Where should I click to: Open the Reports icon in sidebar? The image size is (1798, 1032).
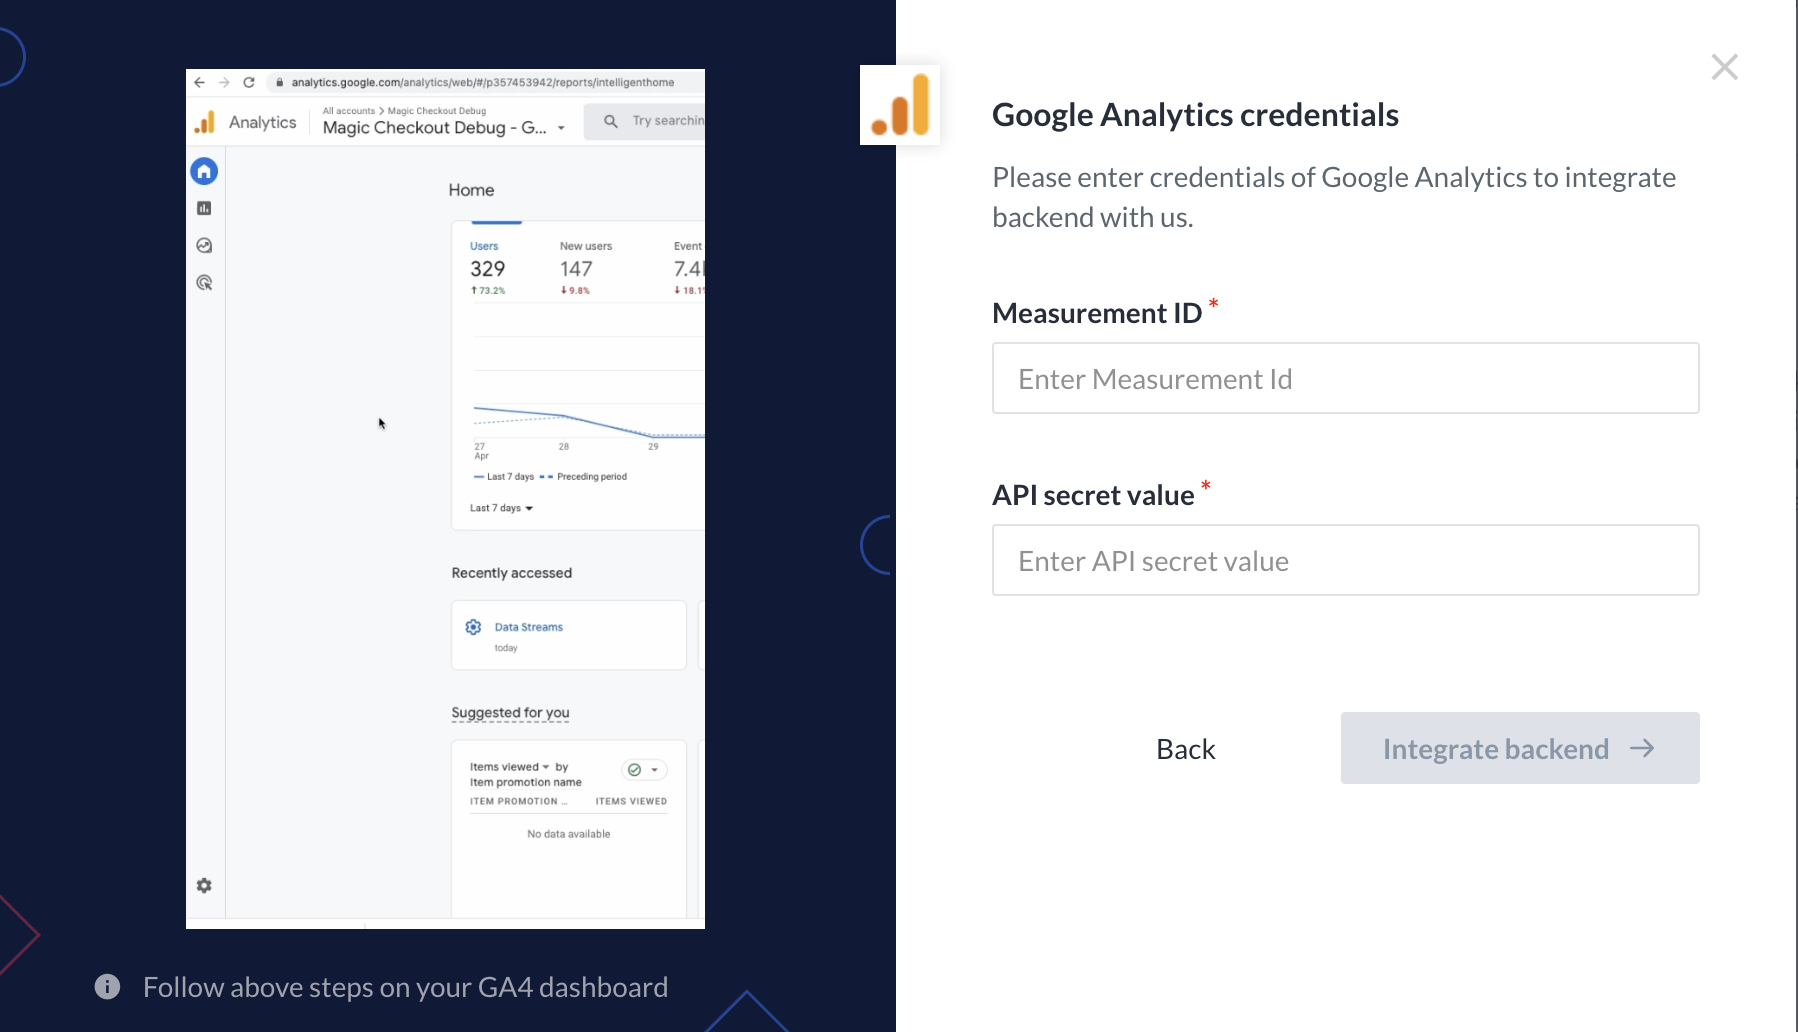[204, 208]
